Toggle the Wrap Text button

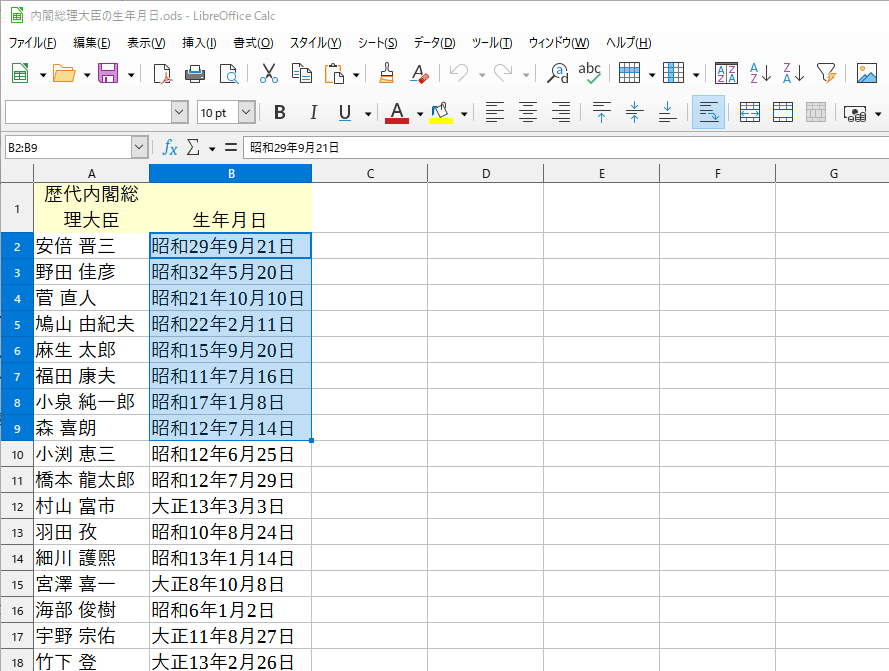(x=708, y=112)
